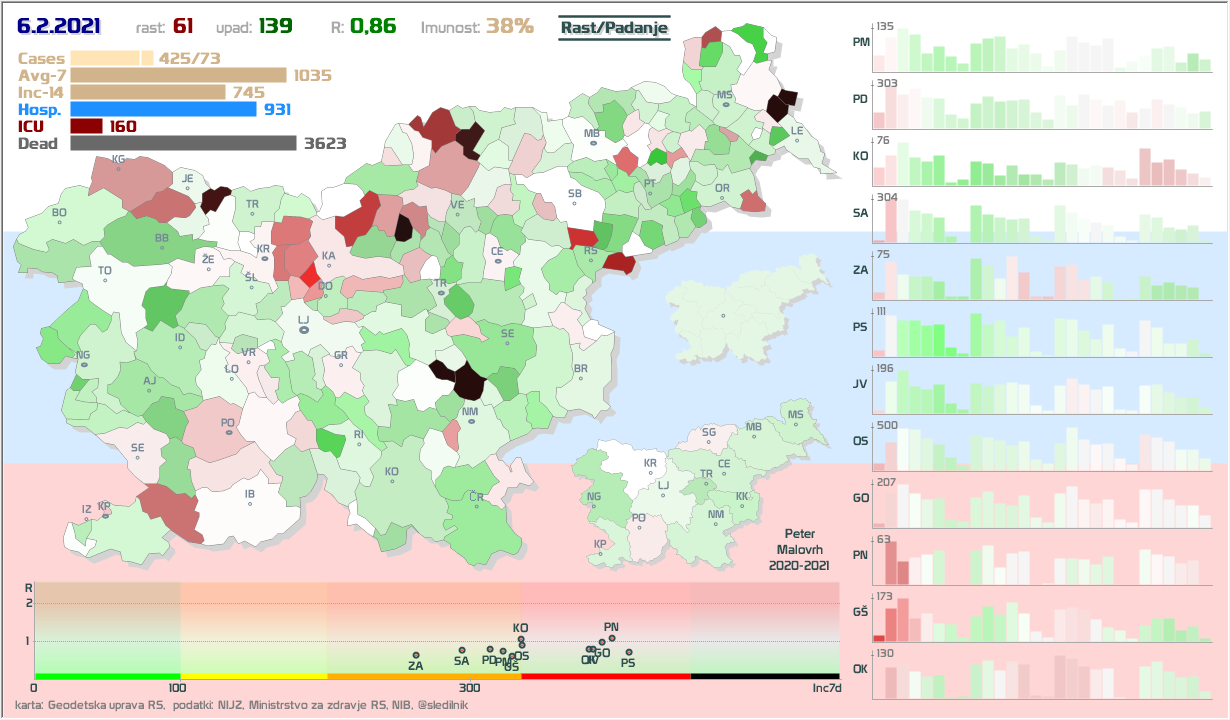The width and height of the screenshot is (1230, 720).
Task: Select the blue Hosp. bar
Action: [x=163, y=109]
